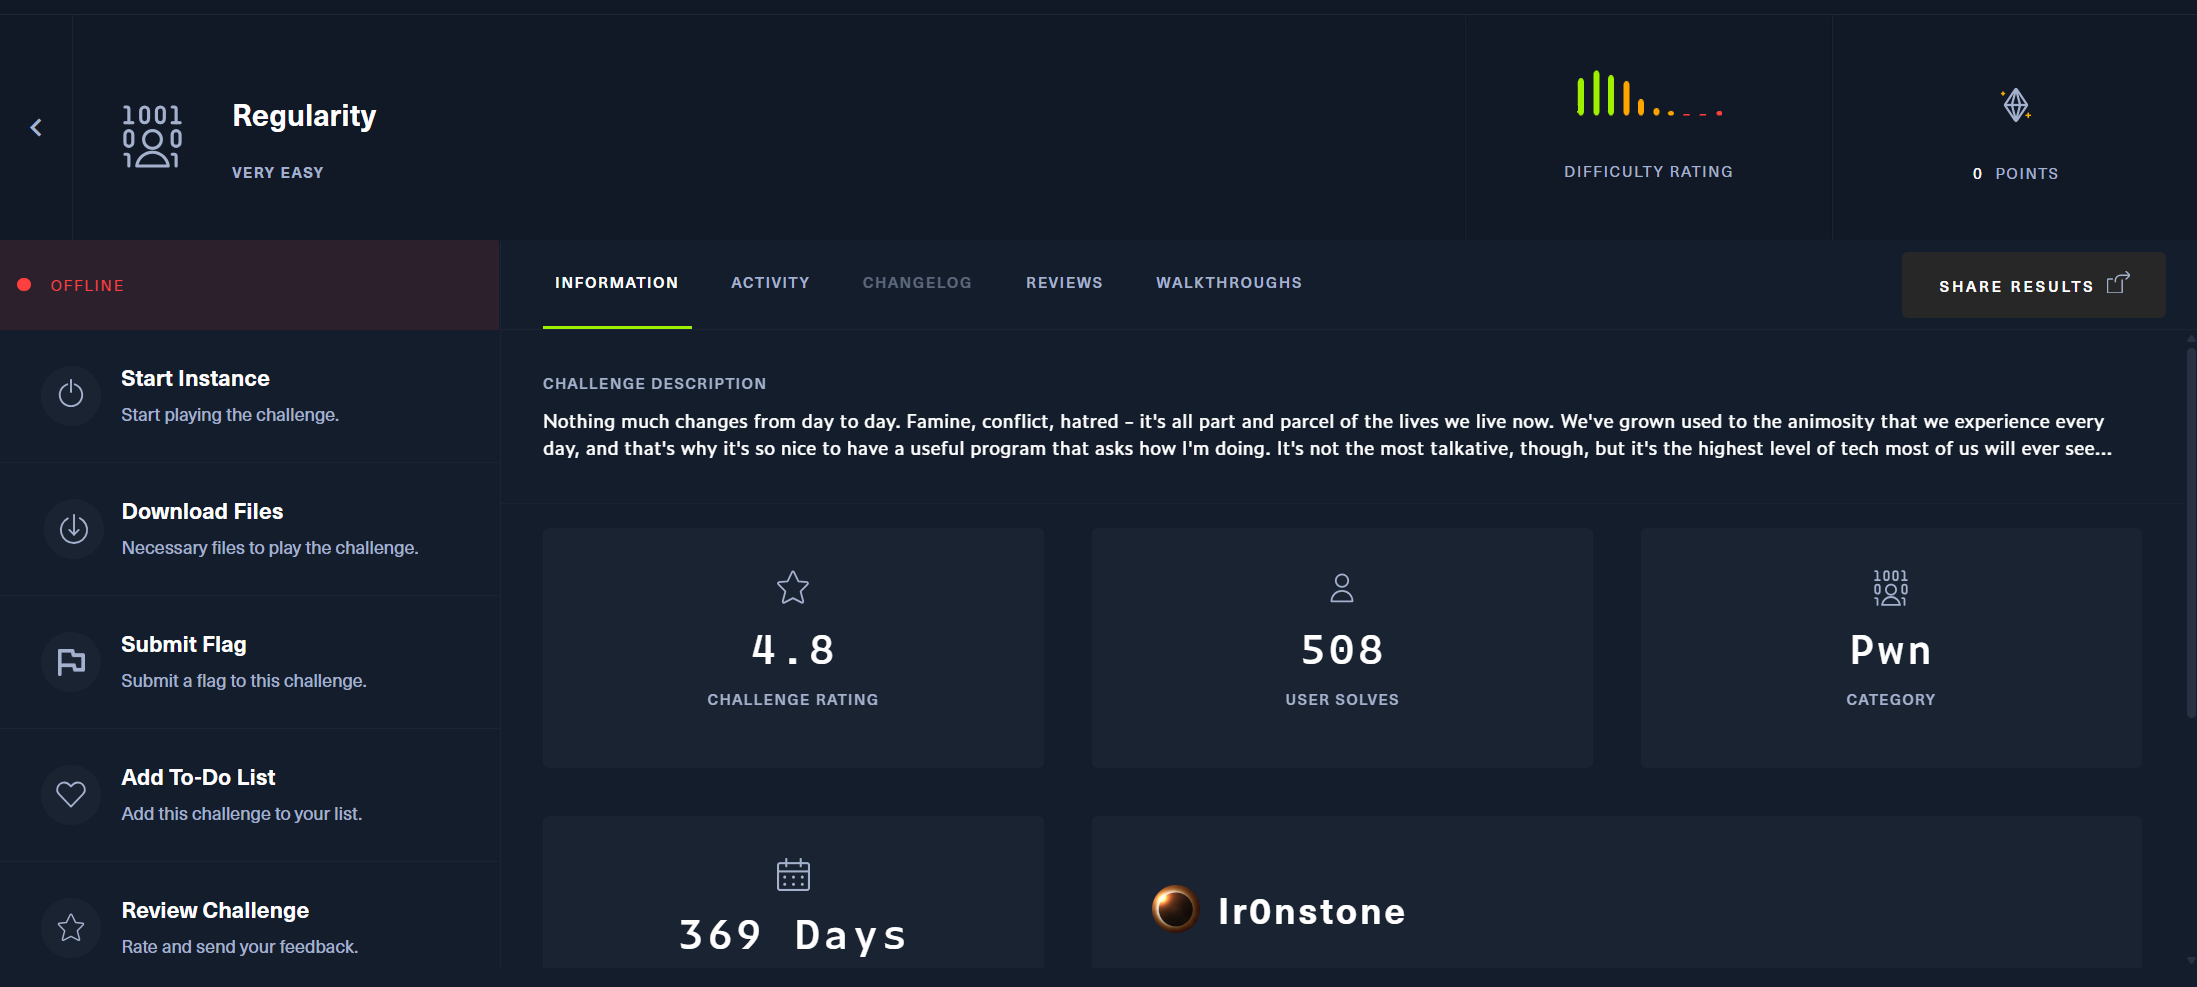Click the difficulty rating bar chart
Screen dimensions: 2197x987
[1649, 94]
